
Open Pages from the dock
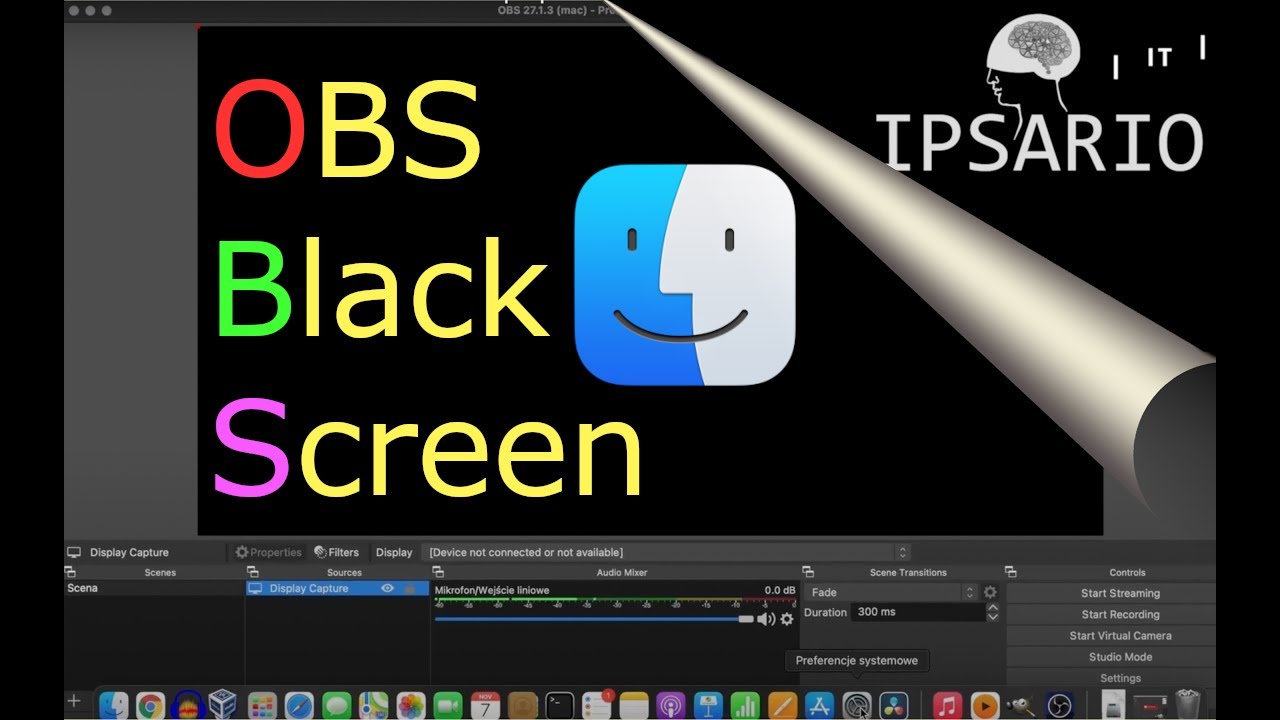[782, 705]
